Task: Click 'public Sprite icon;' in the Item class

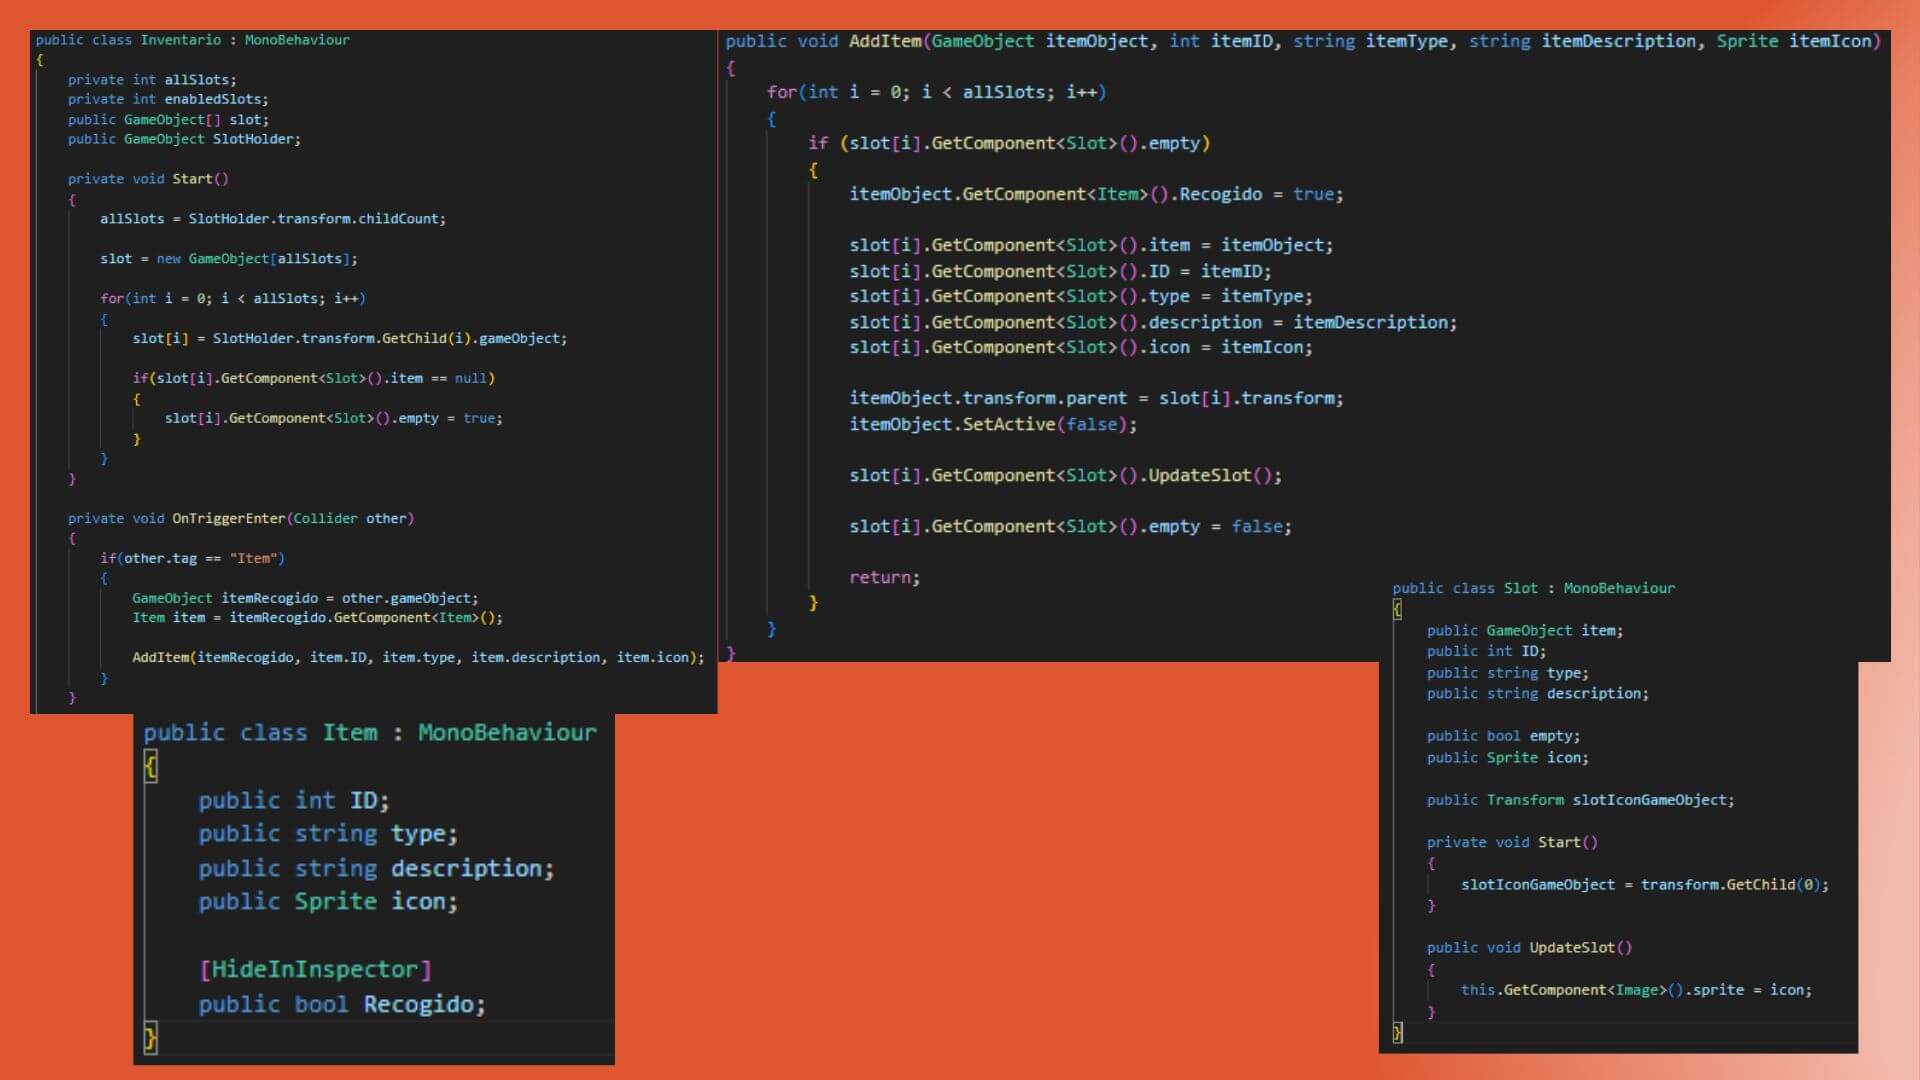Action: click(328, 901)
